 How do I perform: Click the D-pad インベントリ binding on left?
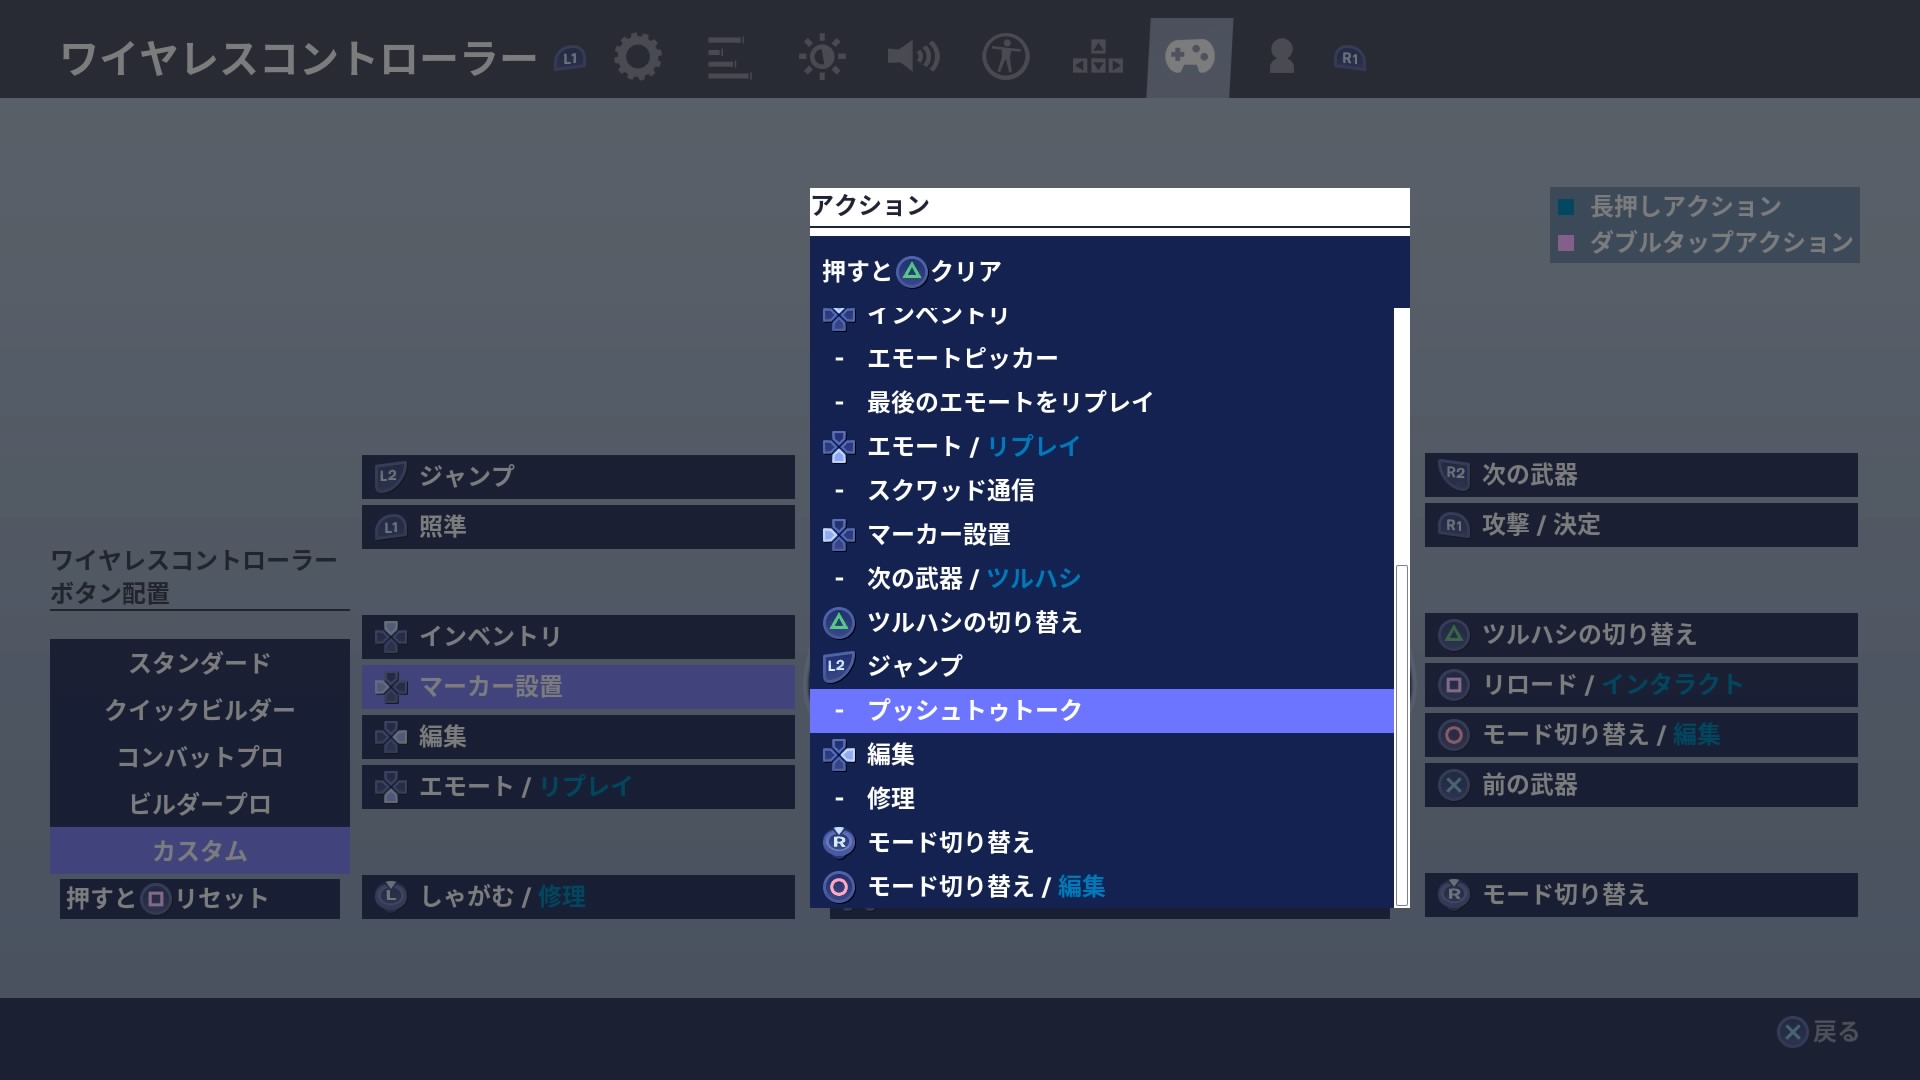tap(578, 636)
